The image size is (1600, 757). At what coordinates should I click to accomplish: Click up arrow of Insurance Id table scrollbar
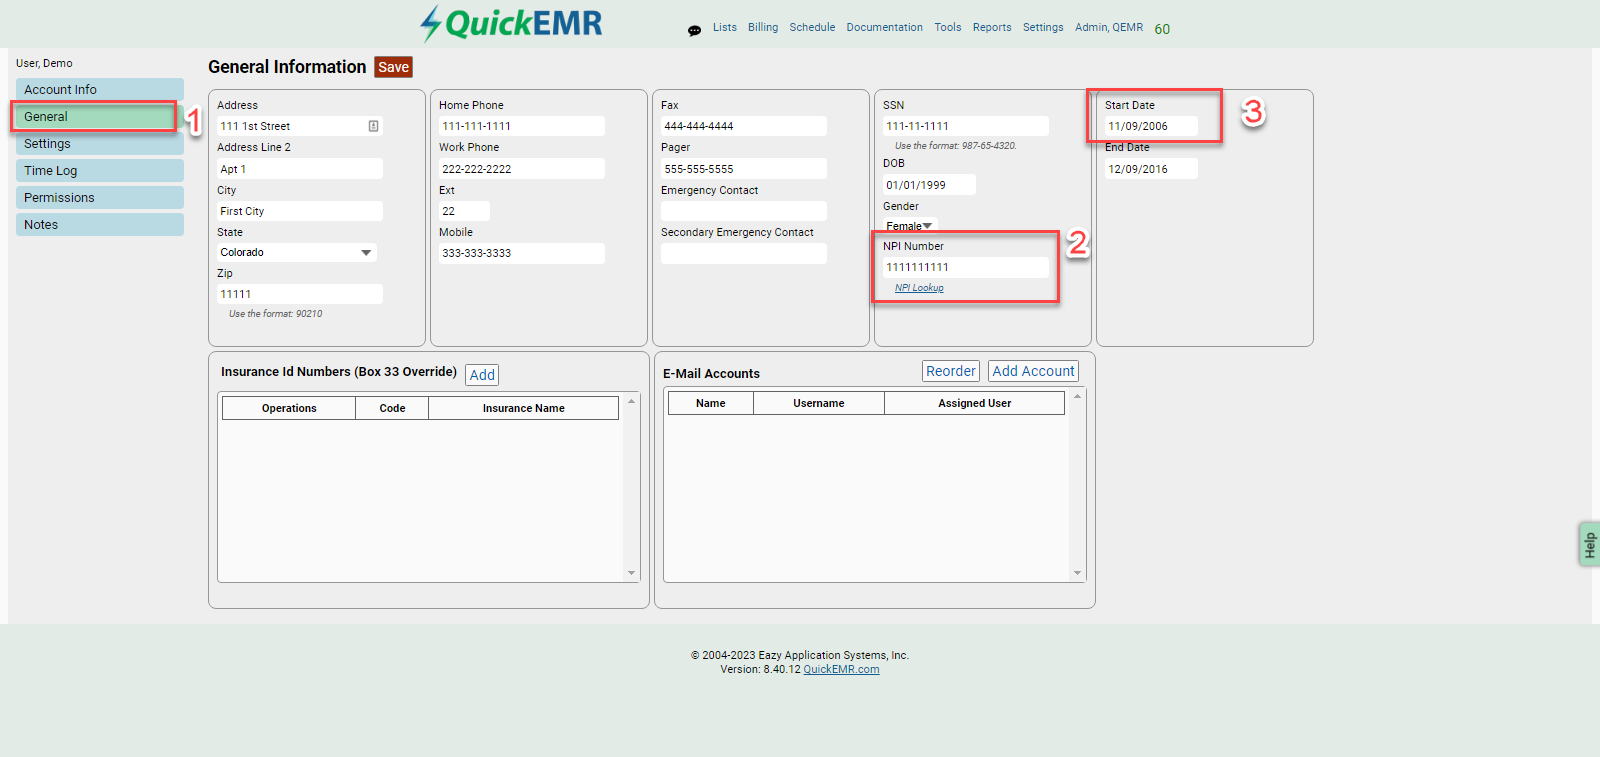(x=631, y=401)
